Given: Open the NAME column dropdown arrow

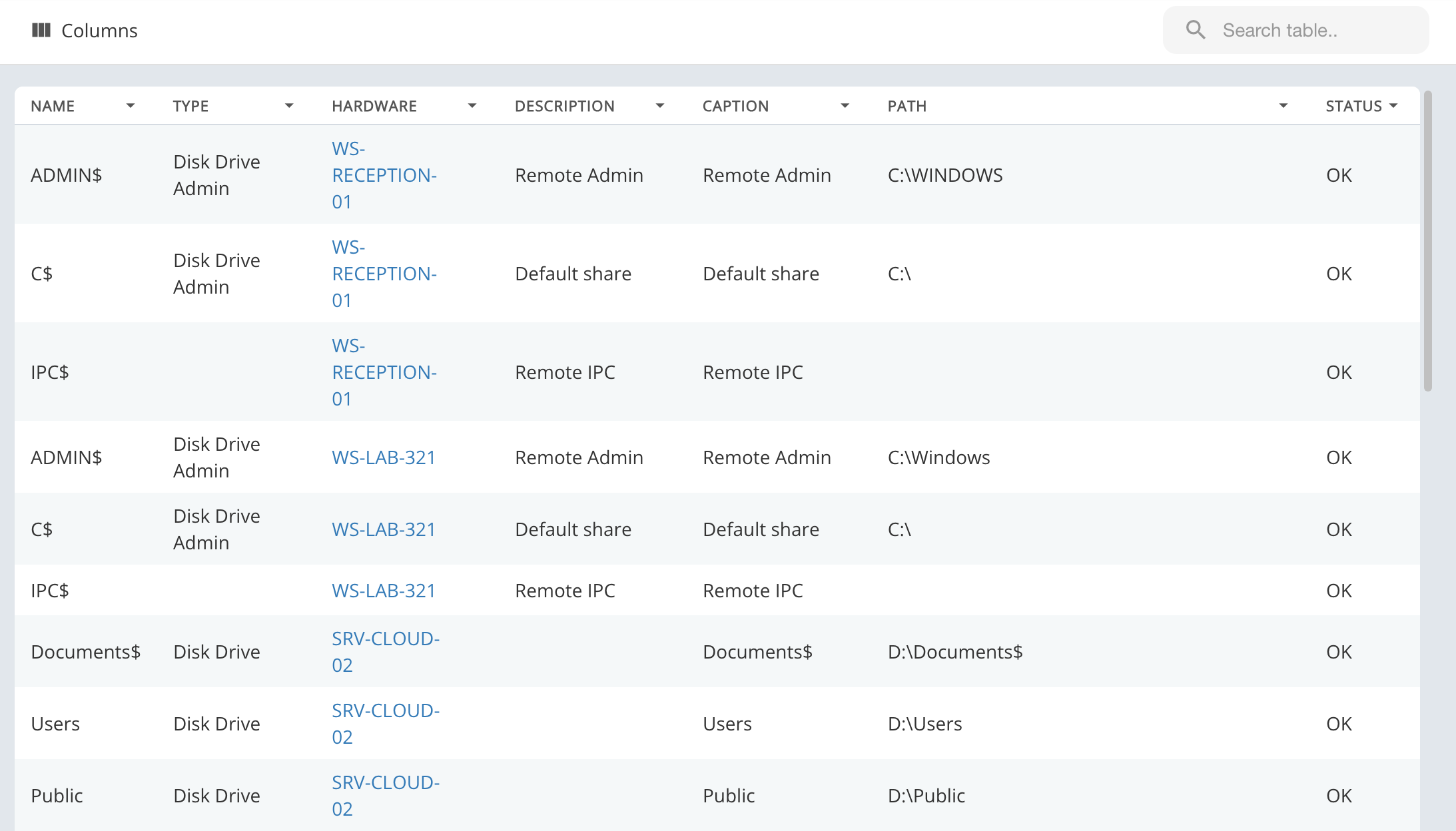Looking at the screenshot, I should [130, 106].
